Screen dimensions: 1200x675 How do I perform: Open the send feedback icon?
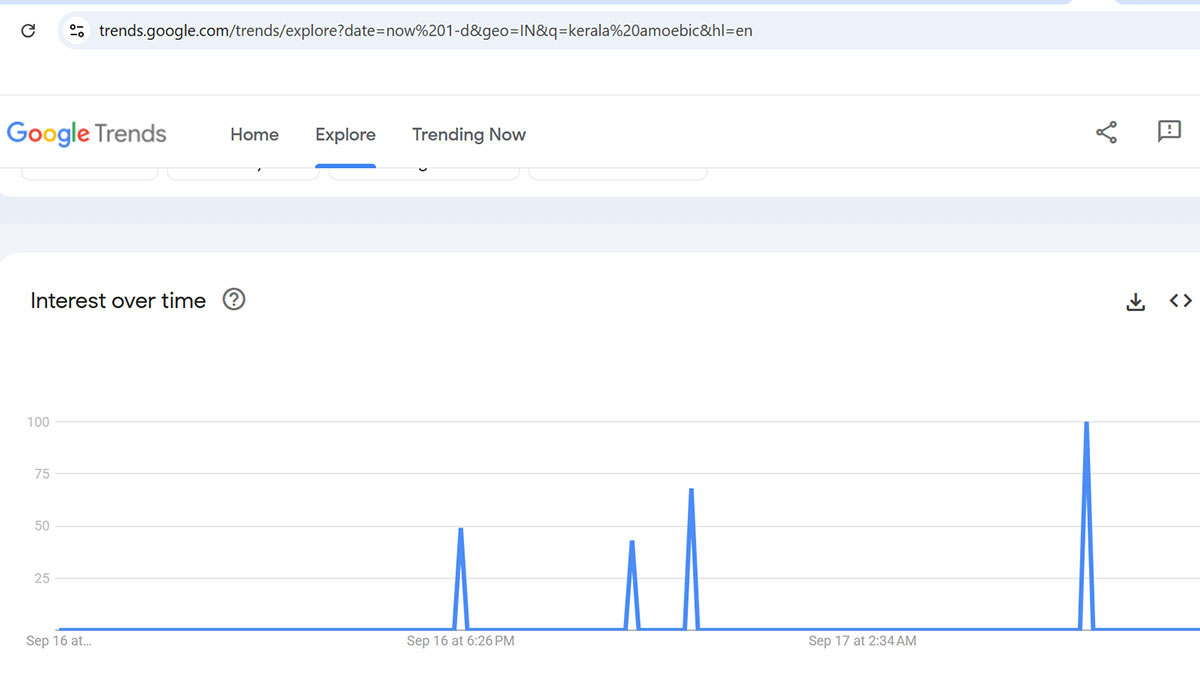coord(1169,132)
